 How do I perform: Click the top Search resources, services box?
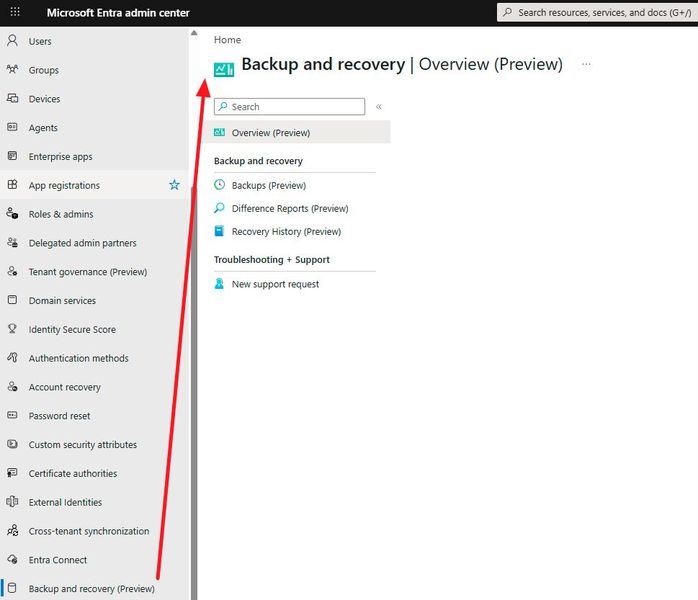coord(597,12)
